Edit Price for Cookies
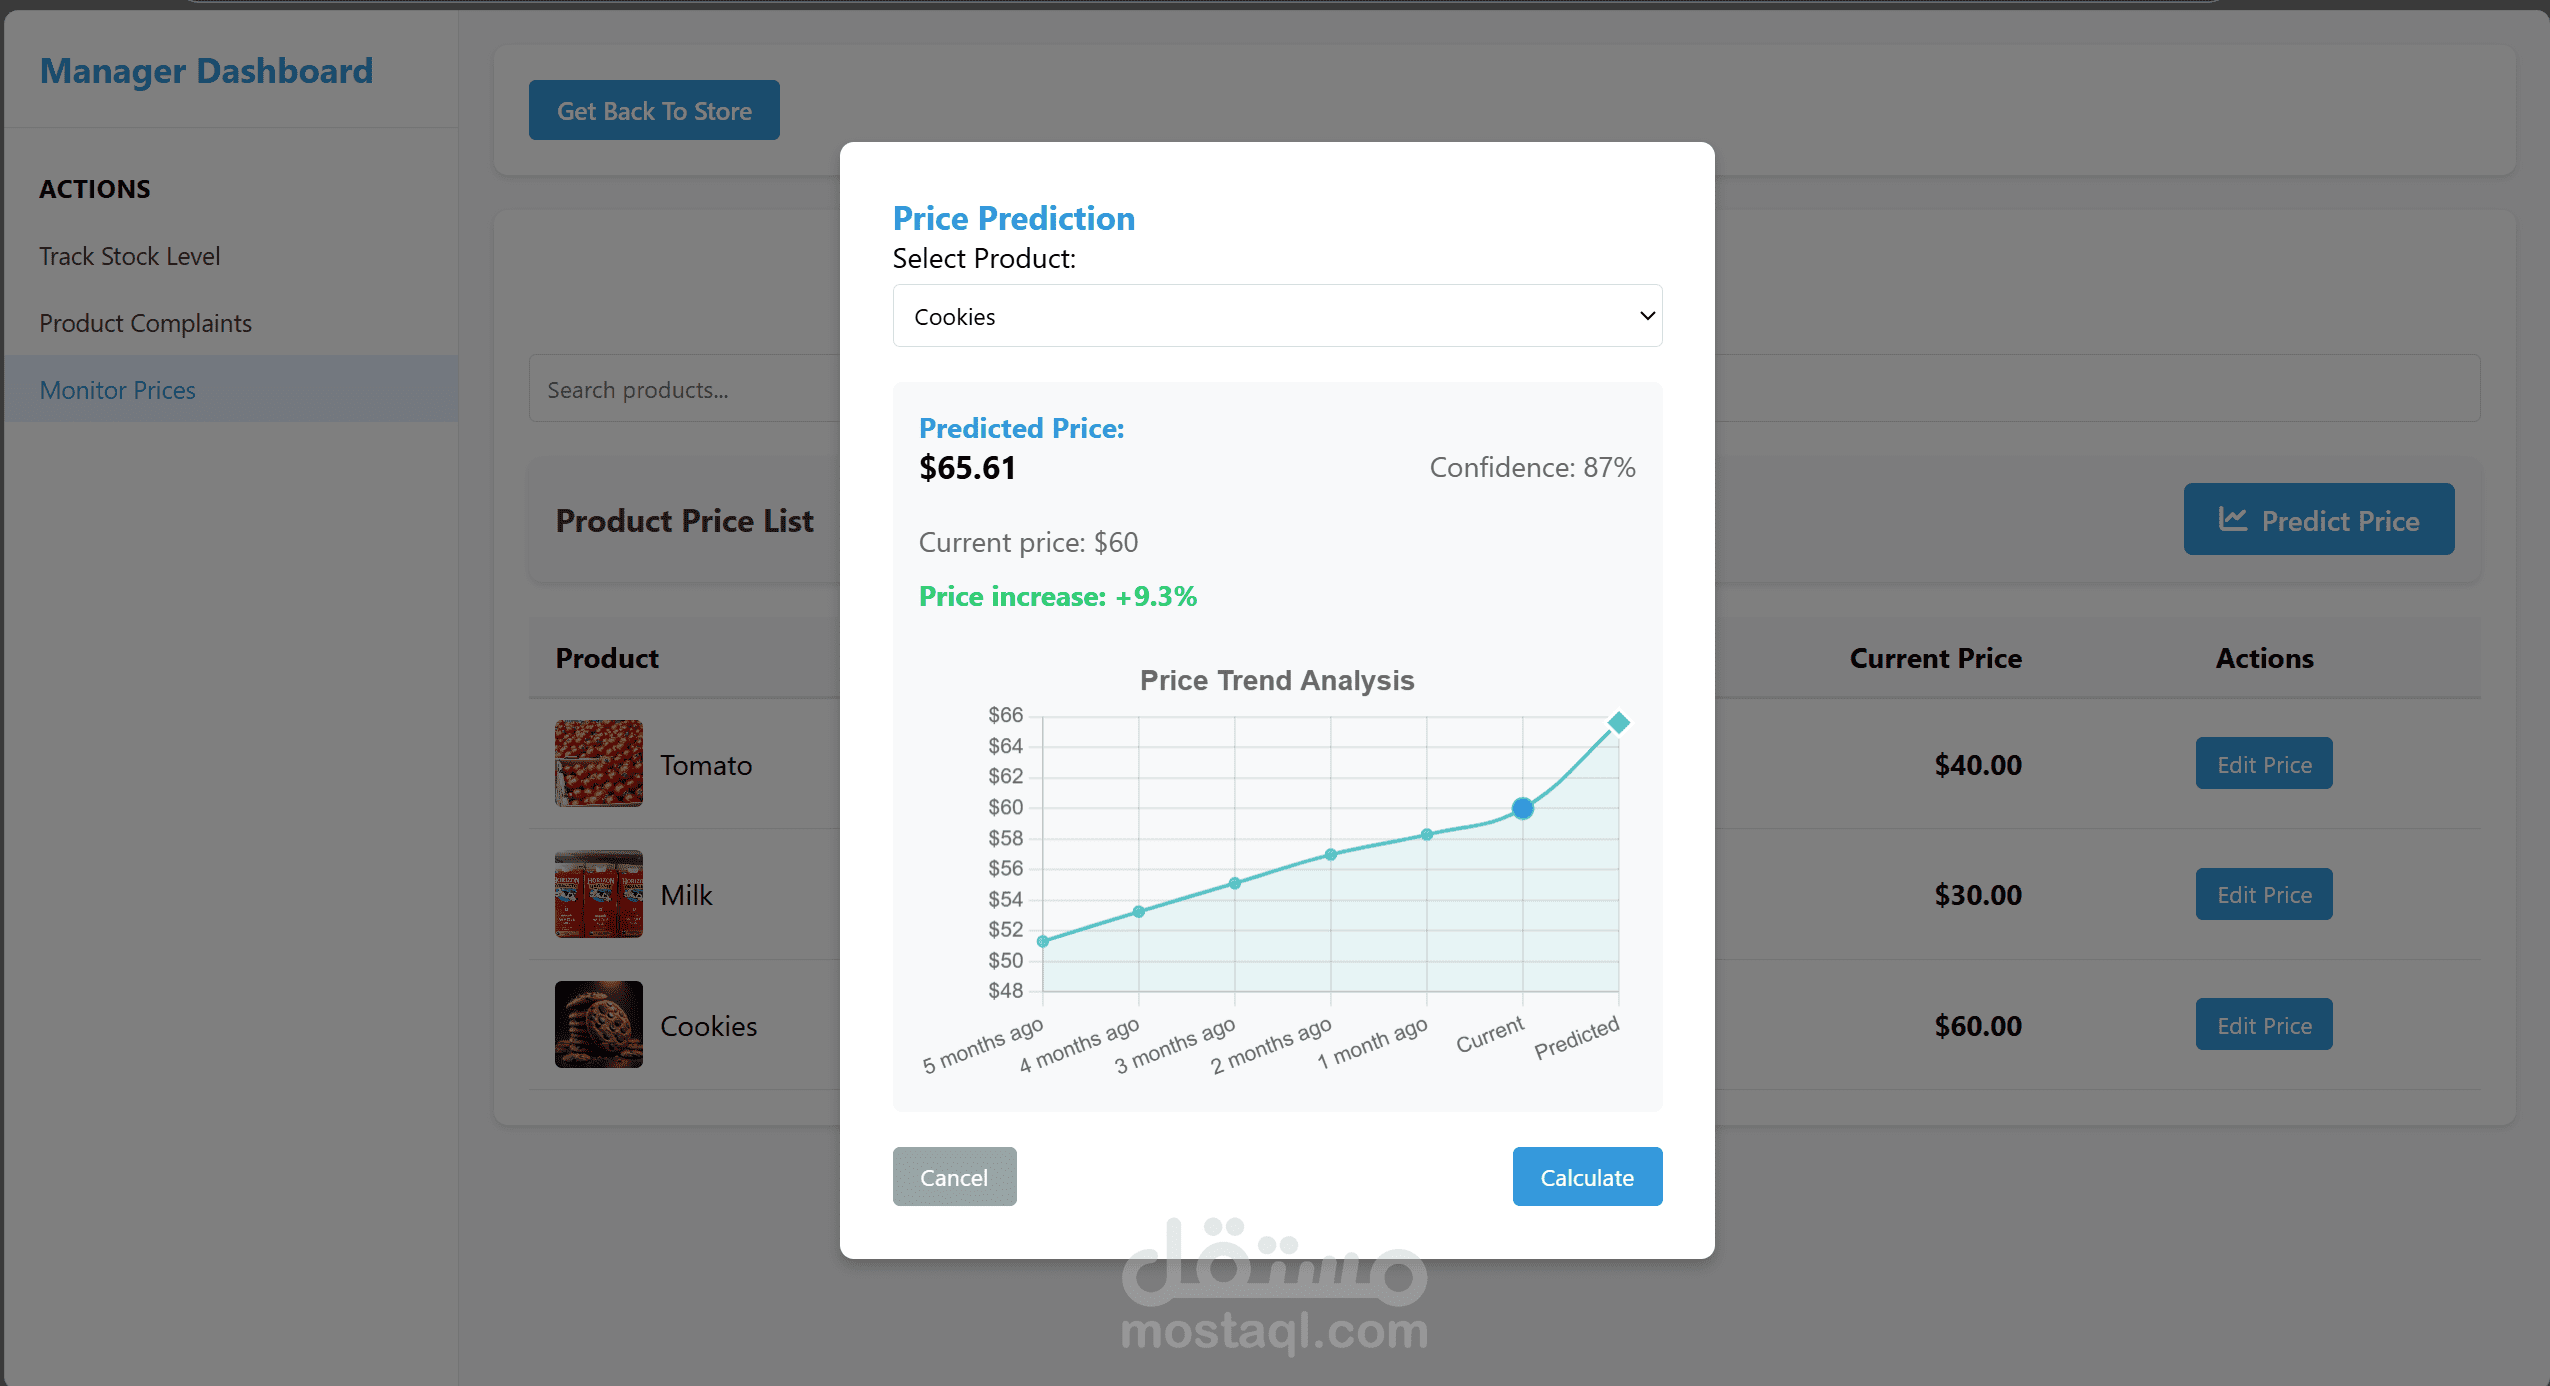The height and width of the screenshot is (1386, 2550). coord(2263,1025)
